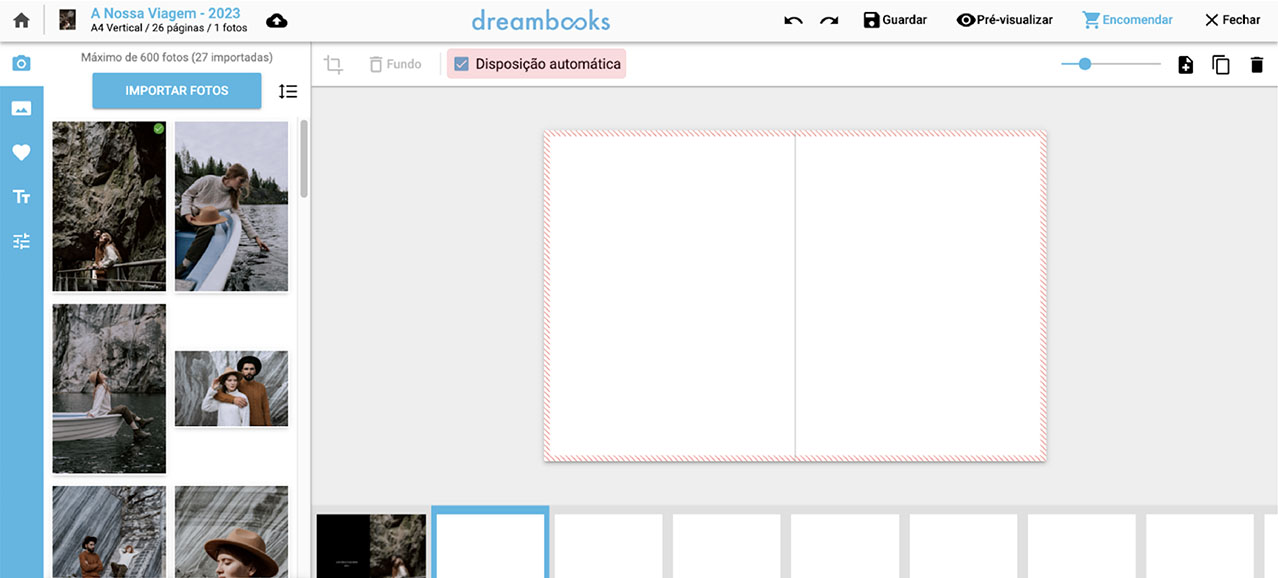Adjust the zoom slider above the canvas
This screenshot has height=578, width=1278.
(x=1084, y=63)
